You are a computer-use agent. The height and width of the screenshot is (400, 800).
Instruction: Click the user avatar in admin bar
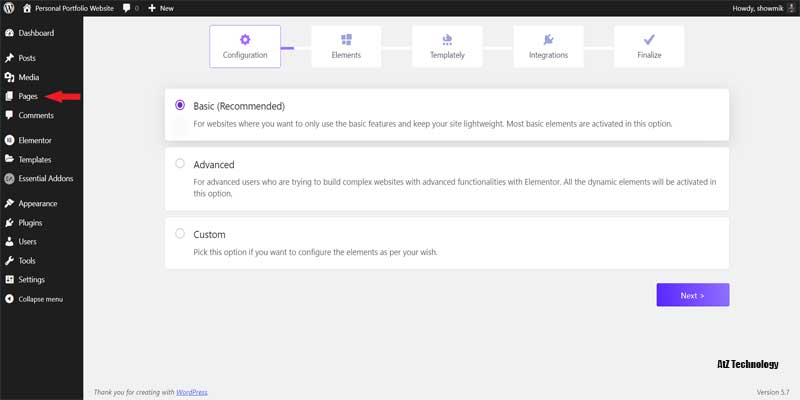[x=792, y=8]
